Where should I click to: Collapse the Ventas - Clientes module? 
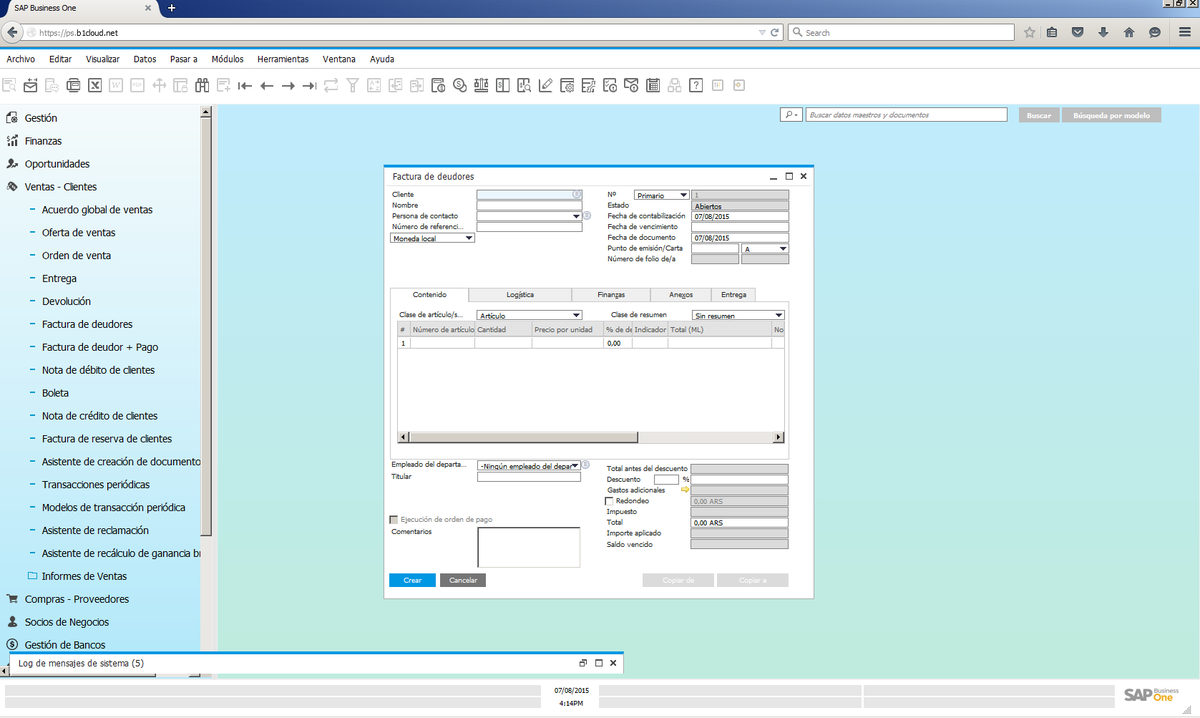point(61,187)
